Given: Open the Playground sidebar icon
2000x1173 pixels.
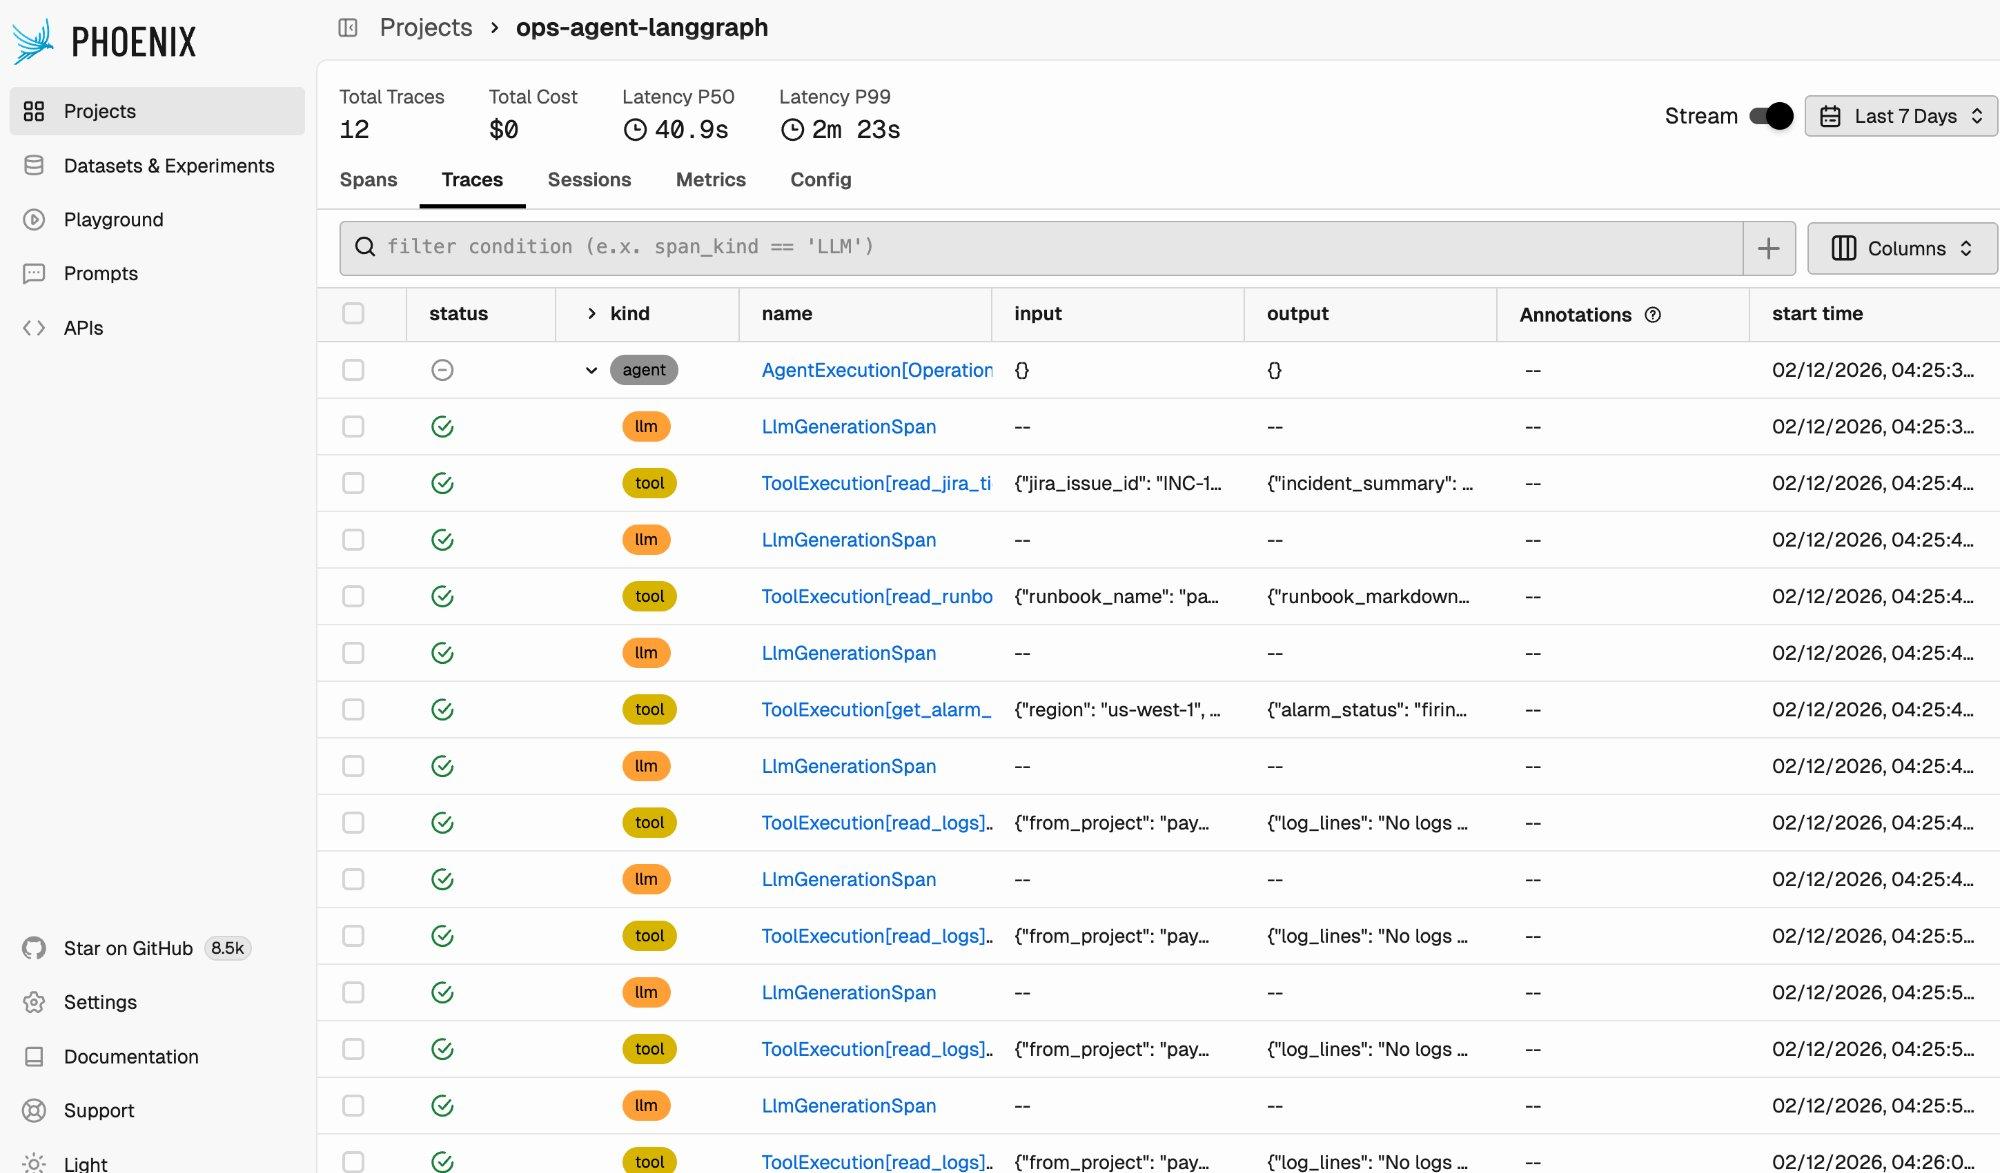Looking at the screenshot, I should point(34,220).
